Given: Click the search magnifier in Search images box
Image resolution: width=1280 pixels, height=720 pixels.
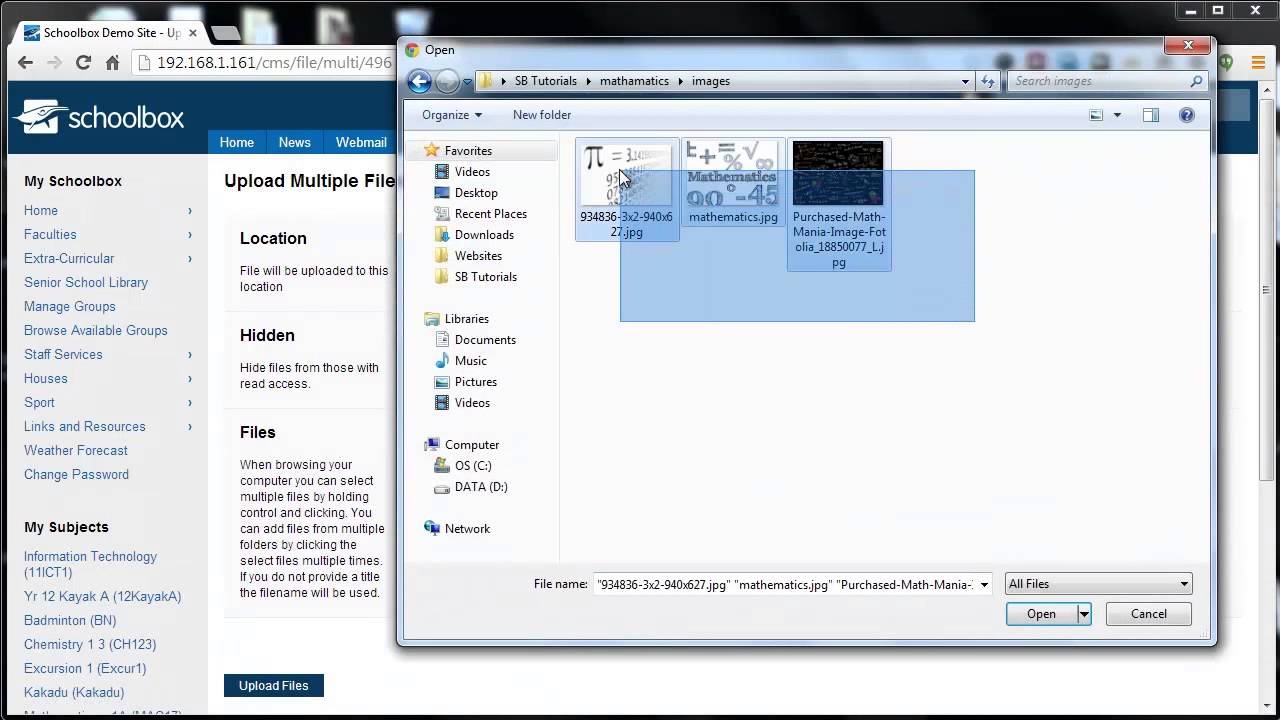Looking at the screenshot, I should pos(1196,81).
